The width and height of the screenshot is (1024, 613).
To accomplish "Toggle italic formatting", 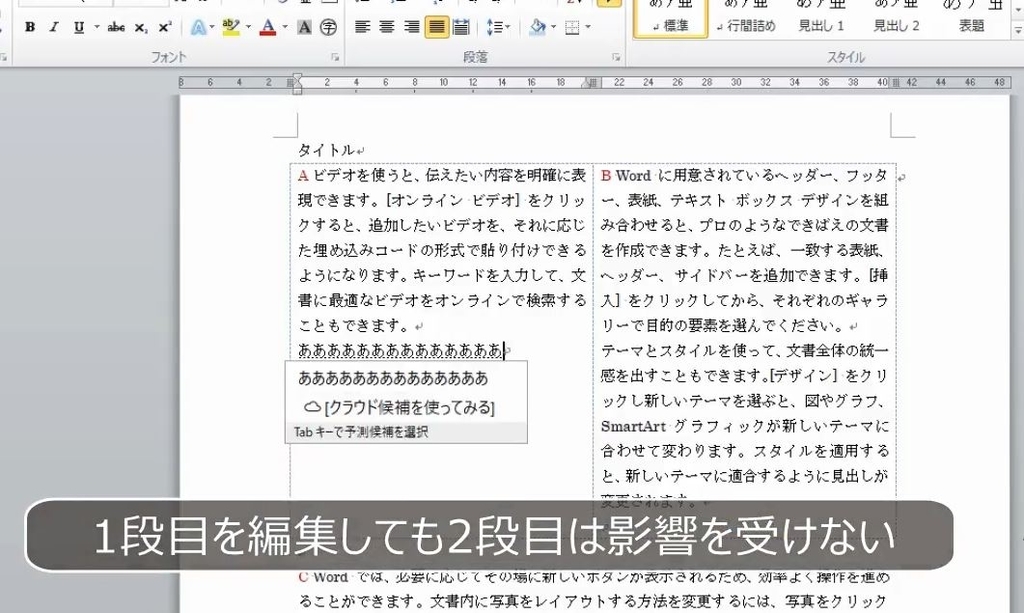I will pos(54,27).
